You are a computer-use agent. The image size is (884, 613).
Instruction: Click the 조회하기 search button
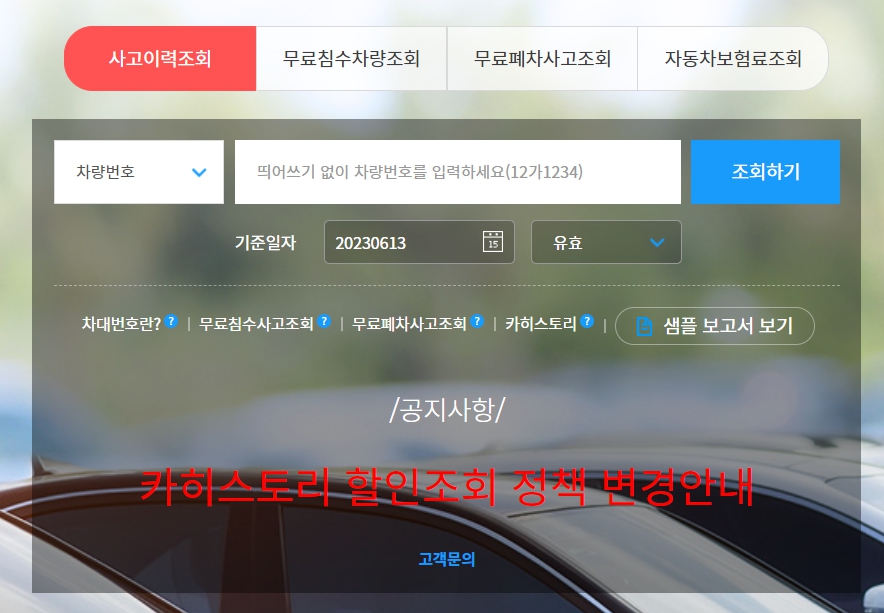(x=765, y=171)
